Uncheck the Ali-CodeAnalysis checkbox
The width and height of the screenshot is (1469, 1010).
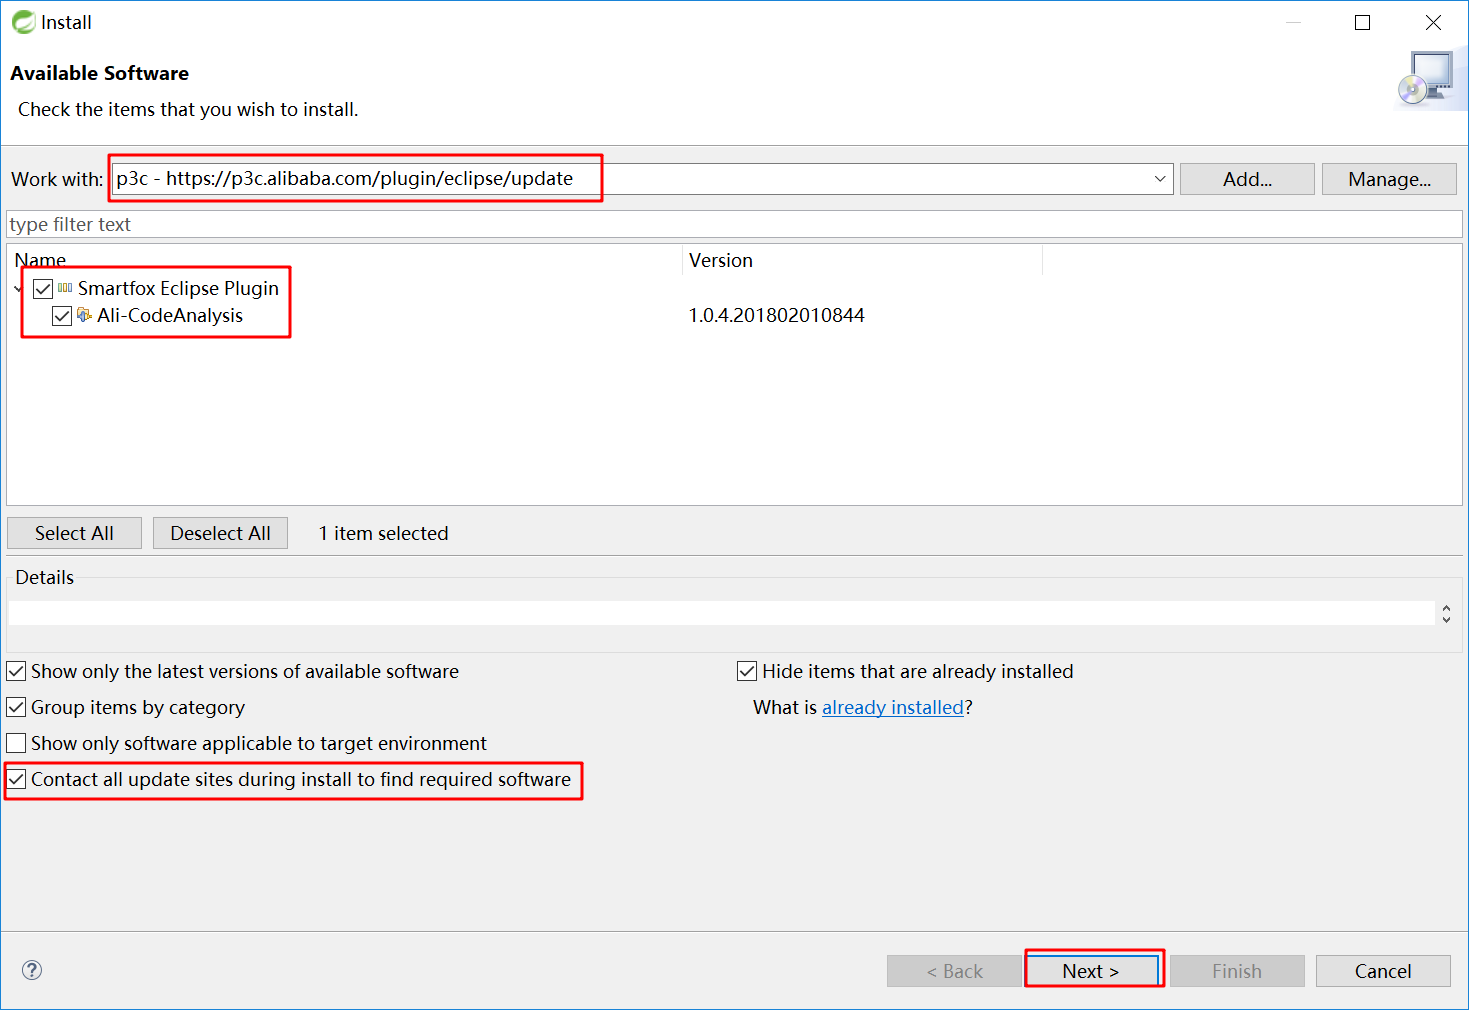tap(62, 316)
